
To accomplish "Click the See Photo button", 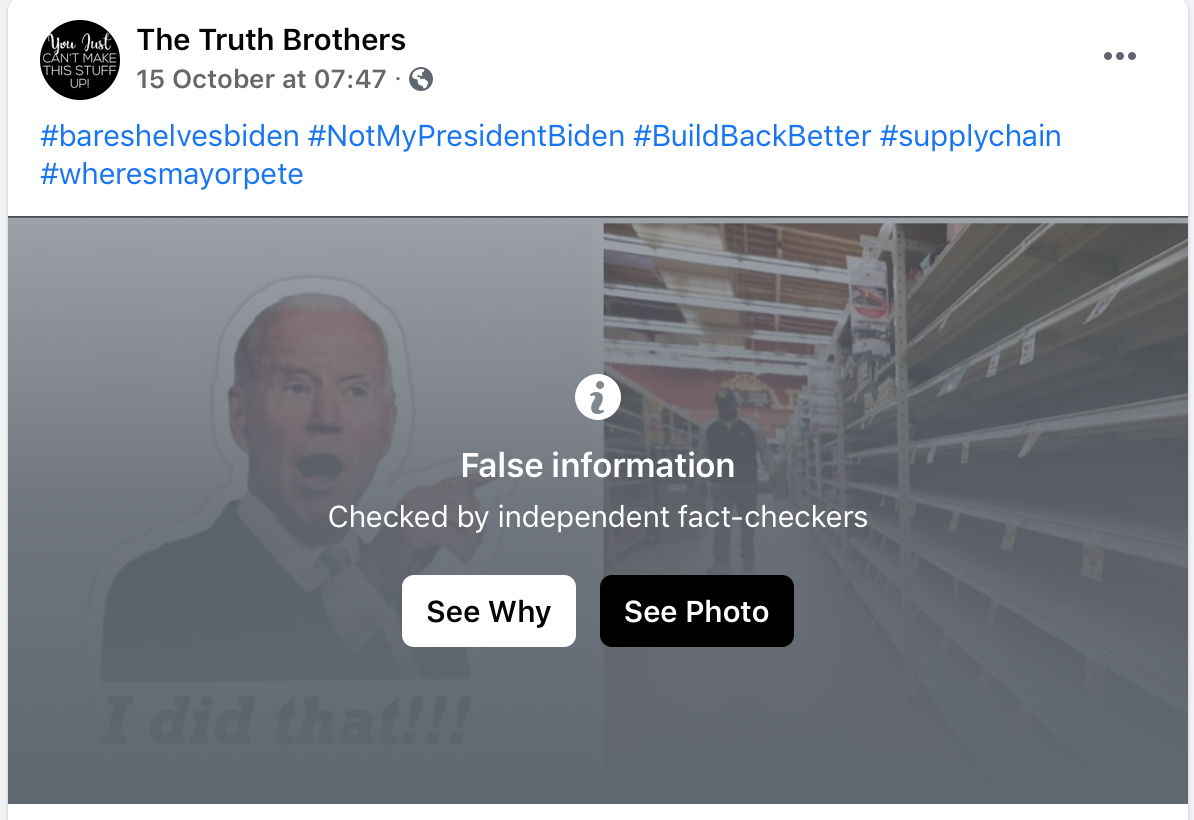I will (x=696, y=610).
